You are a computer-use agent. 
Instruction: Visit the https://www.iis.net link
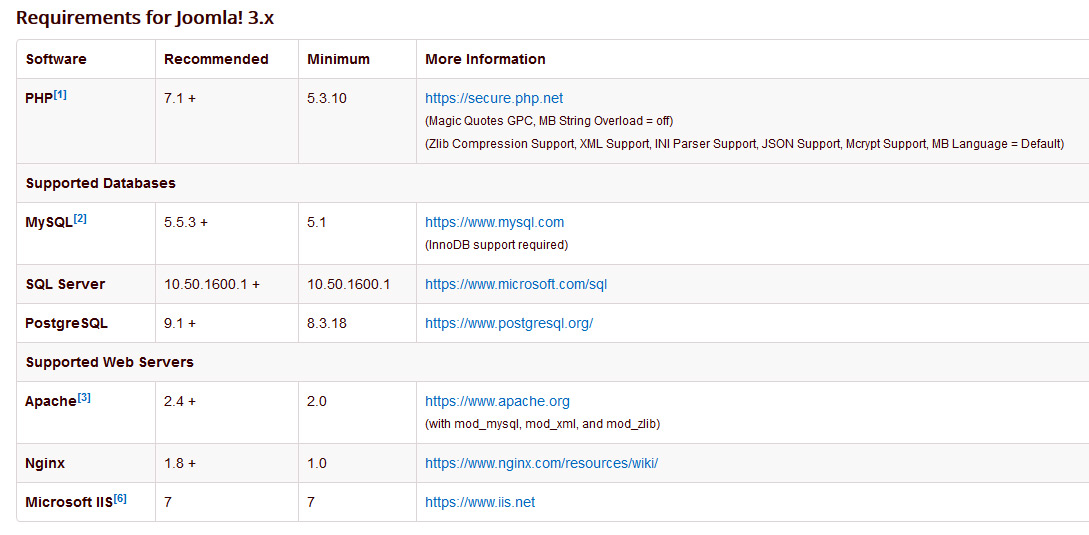coord(480,502)
